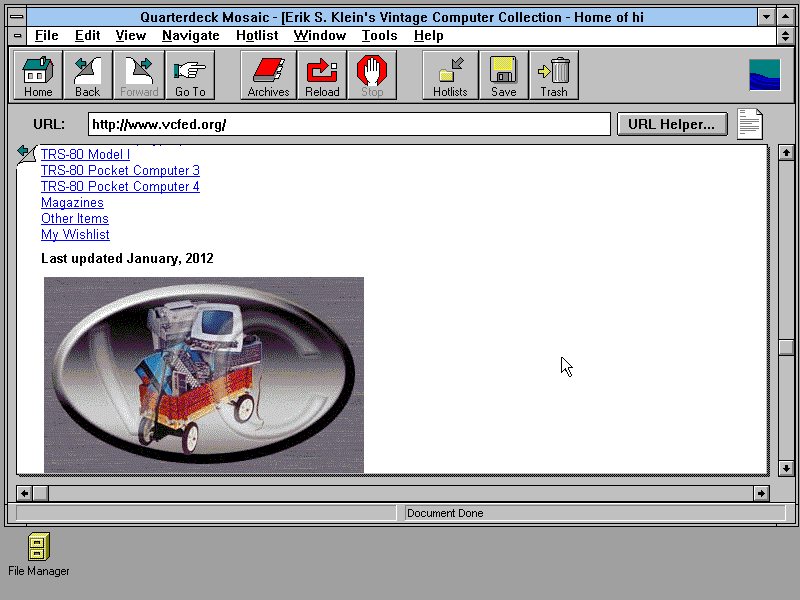Open the Go To dialog
This screenshot has height=600, width=800.
[190, 75]
